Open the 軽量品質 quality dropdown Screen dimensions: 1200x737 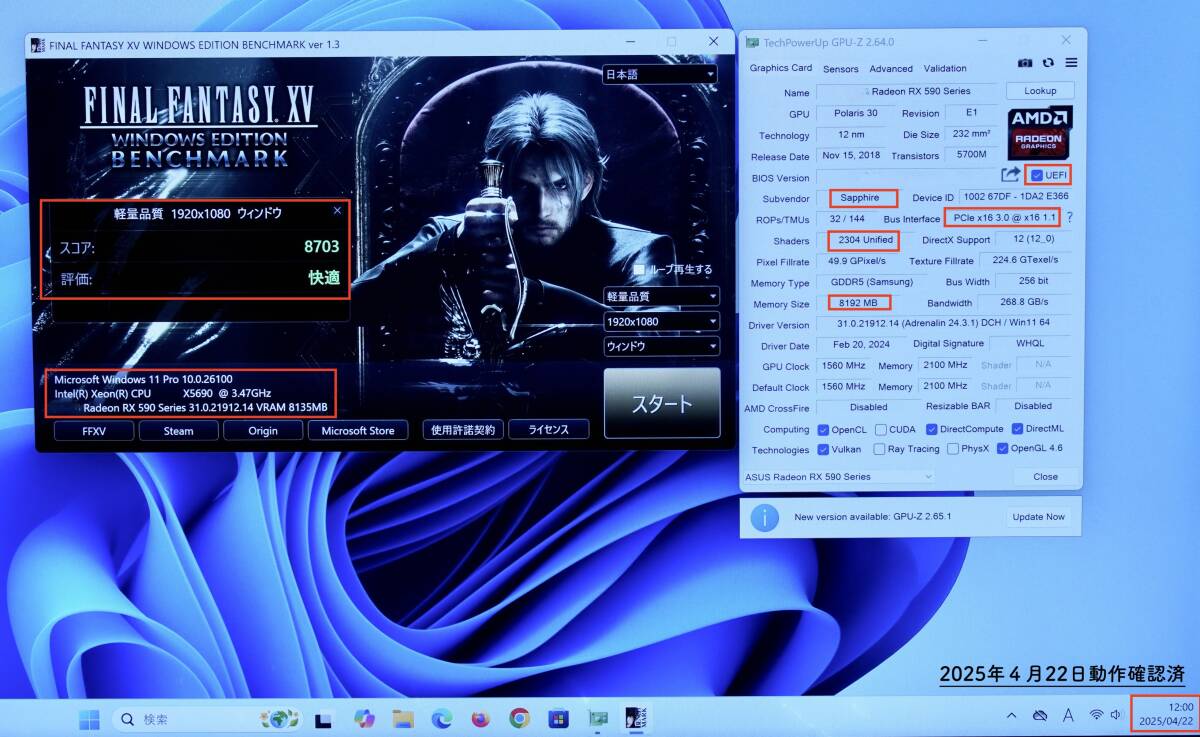tap(660, 296)
